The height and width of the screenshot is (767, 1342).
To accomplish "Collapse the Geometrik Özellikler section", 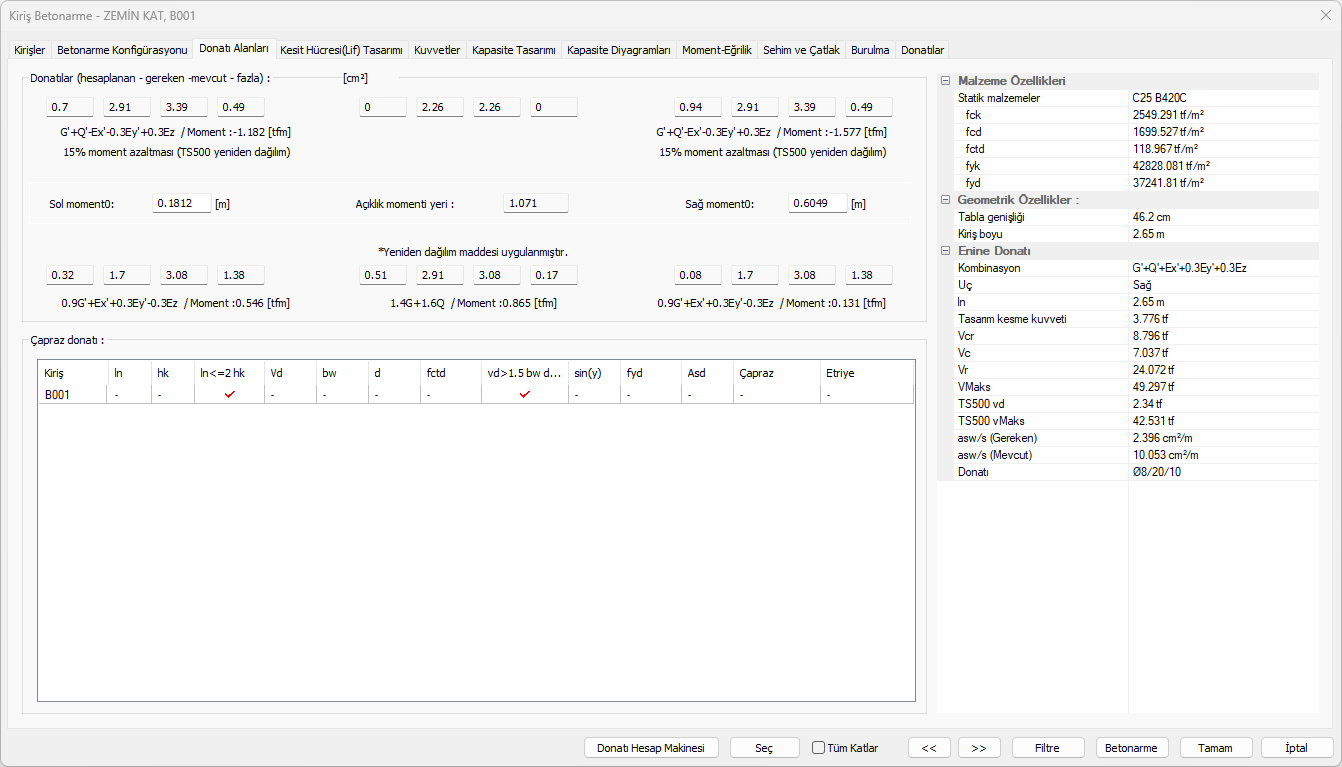I will pyautogui.click(x=945, y=200).
